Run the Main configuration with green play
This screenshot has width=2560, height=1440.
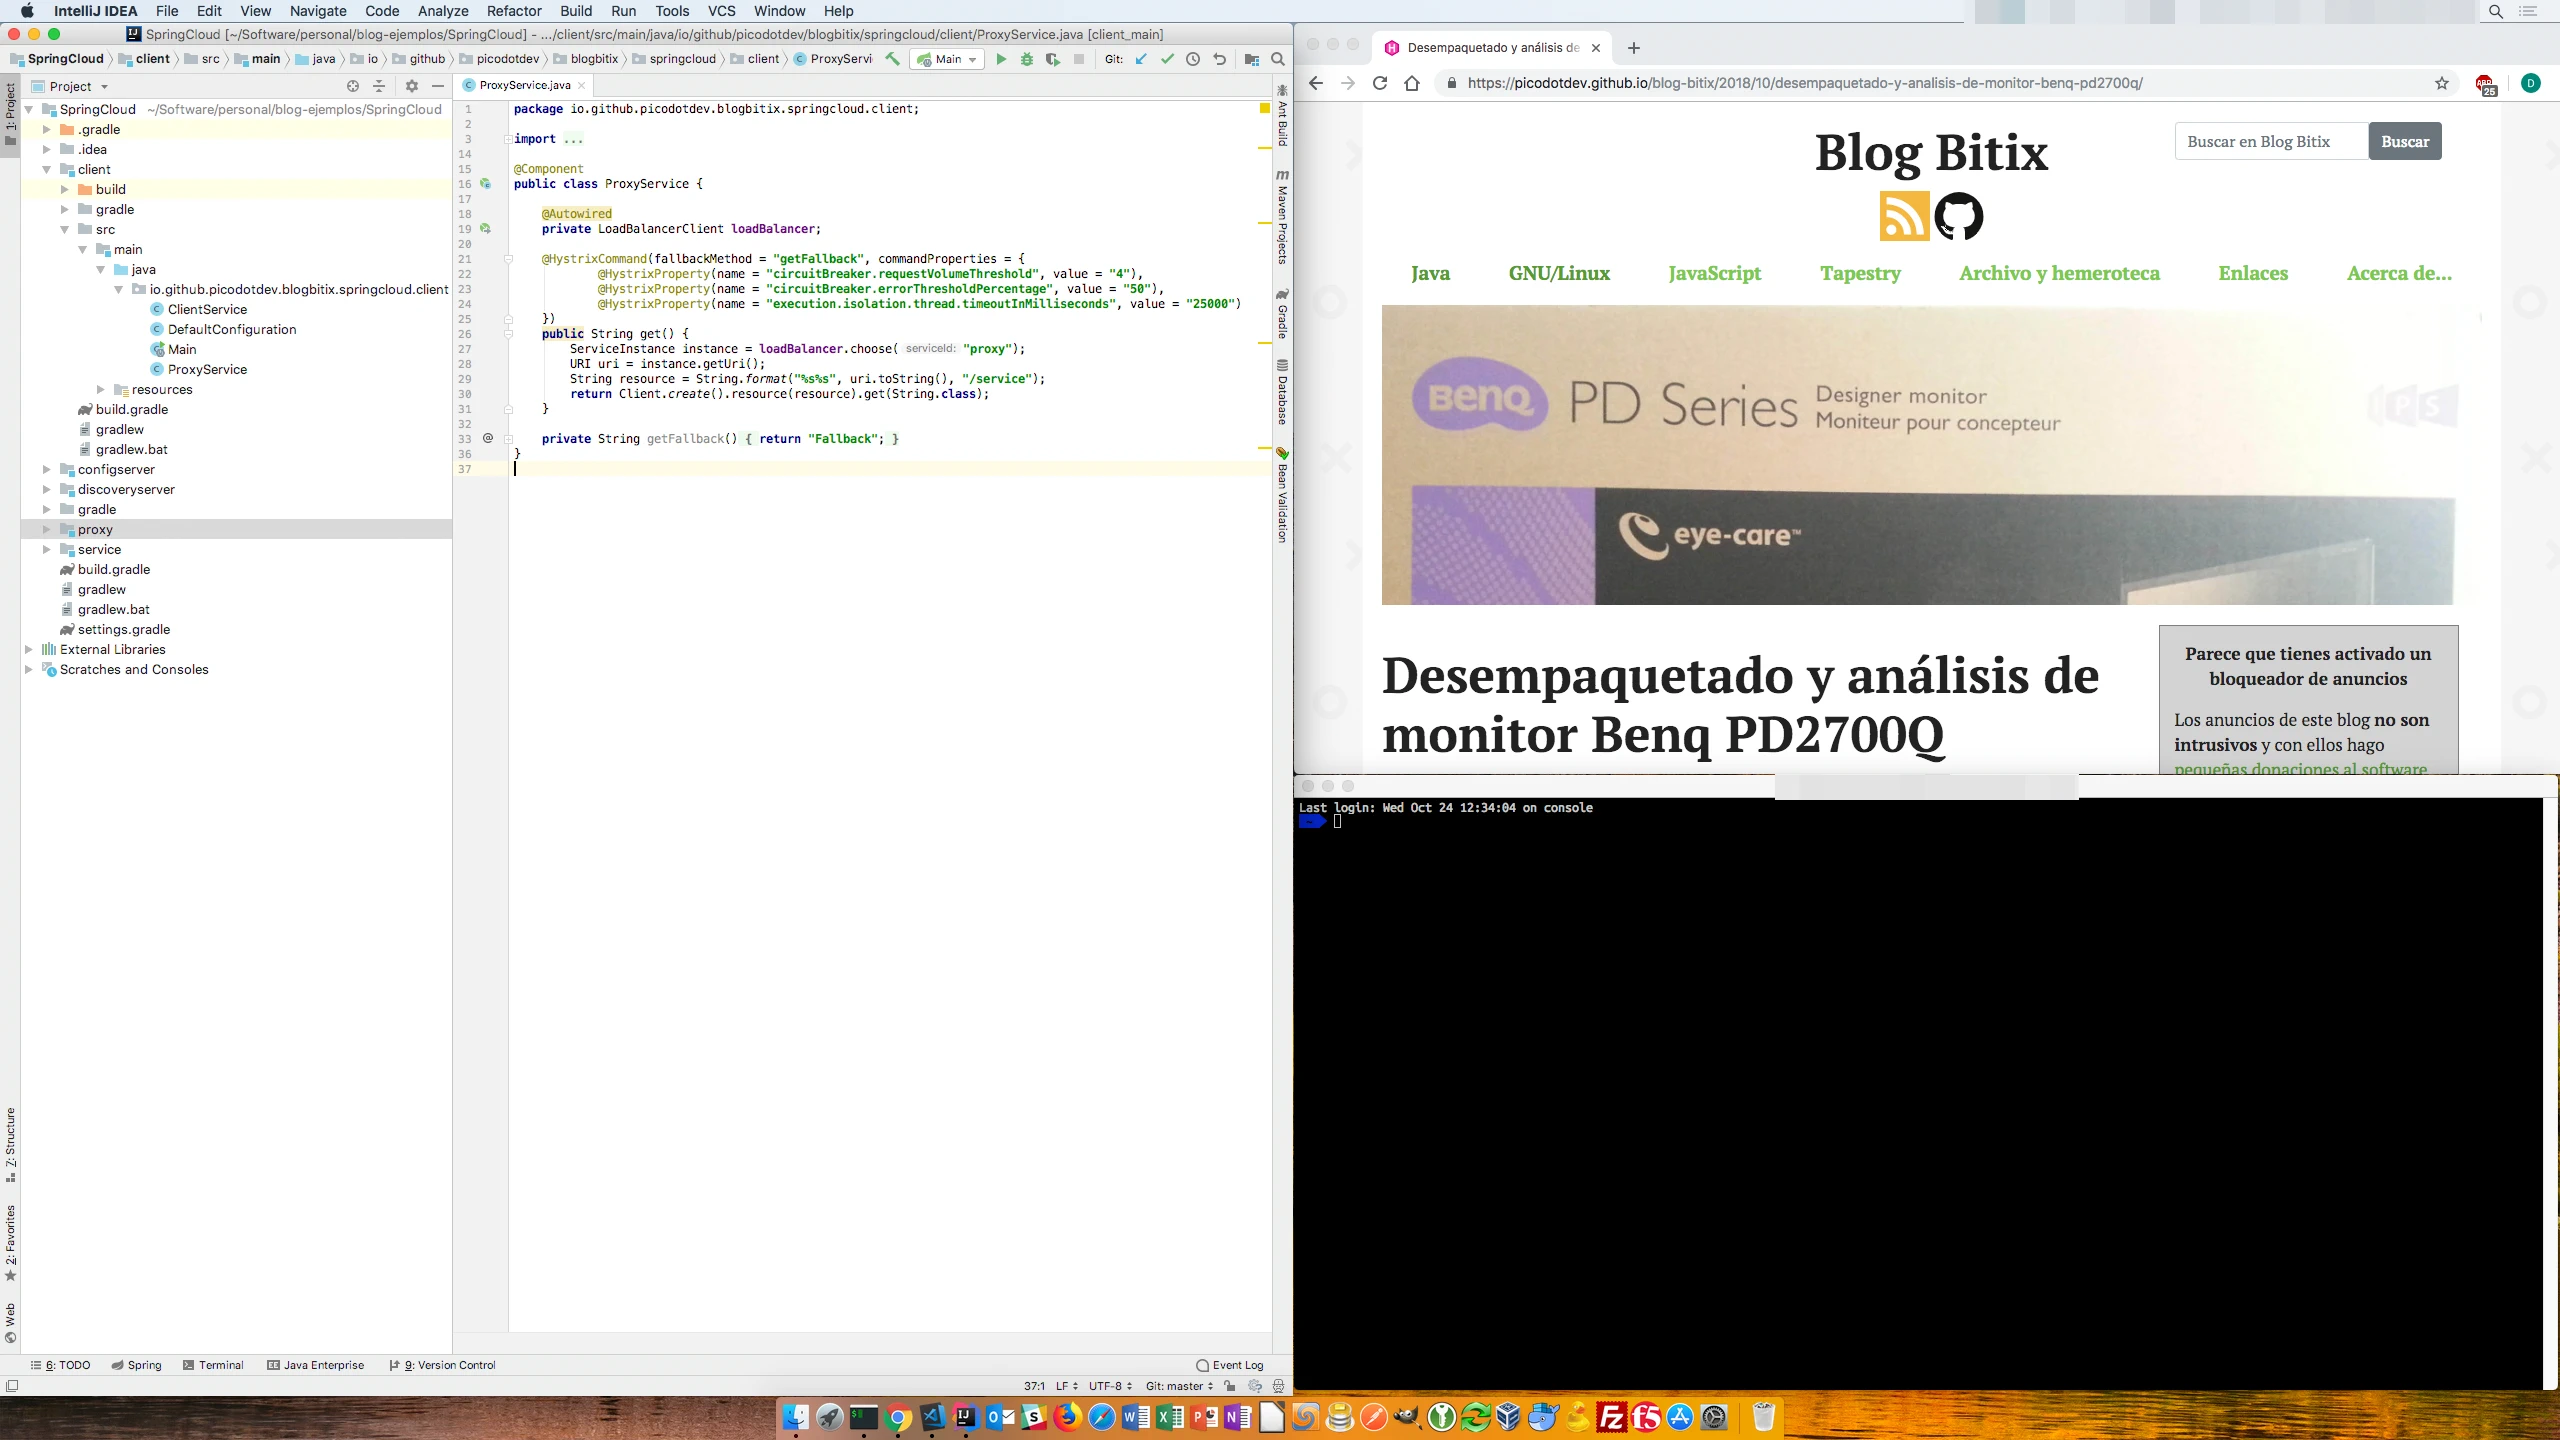pos(1000,60)
